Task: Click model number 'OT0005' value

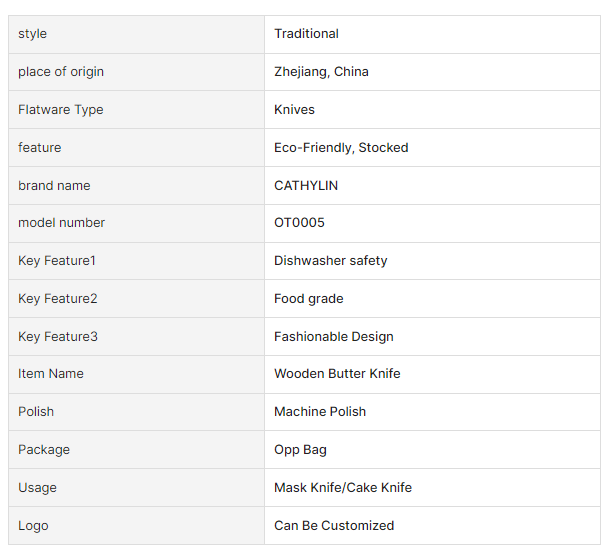Action: [x=299, y=223]
